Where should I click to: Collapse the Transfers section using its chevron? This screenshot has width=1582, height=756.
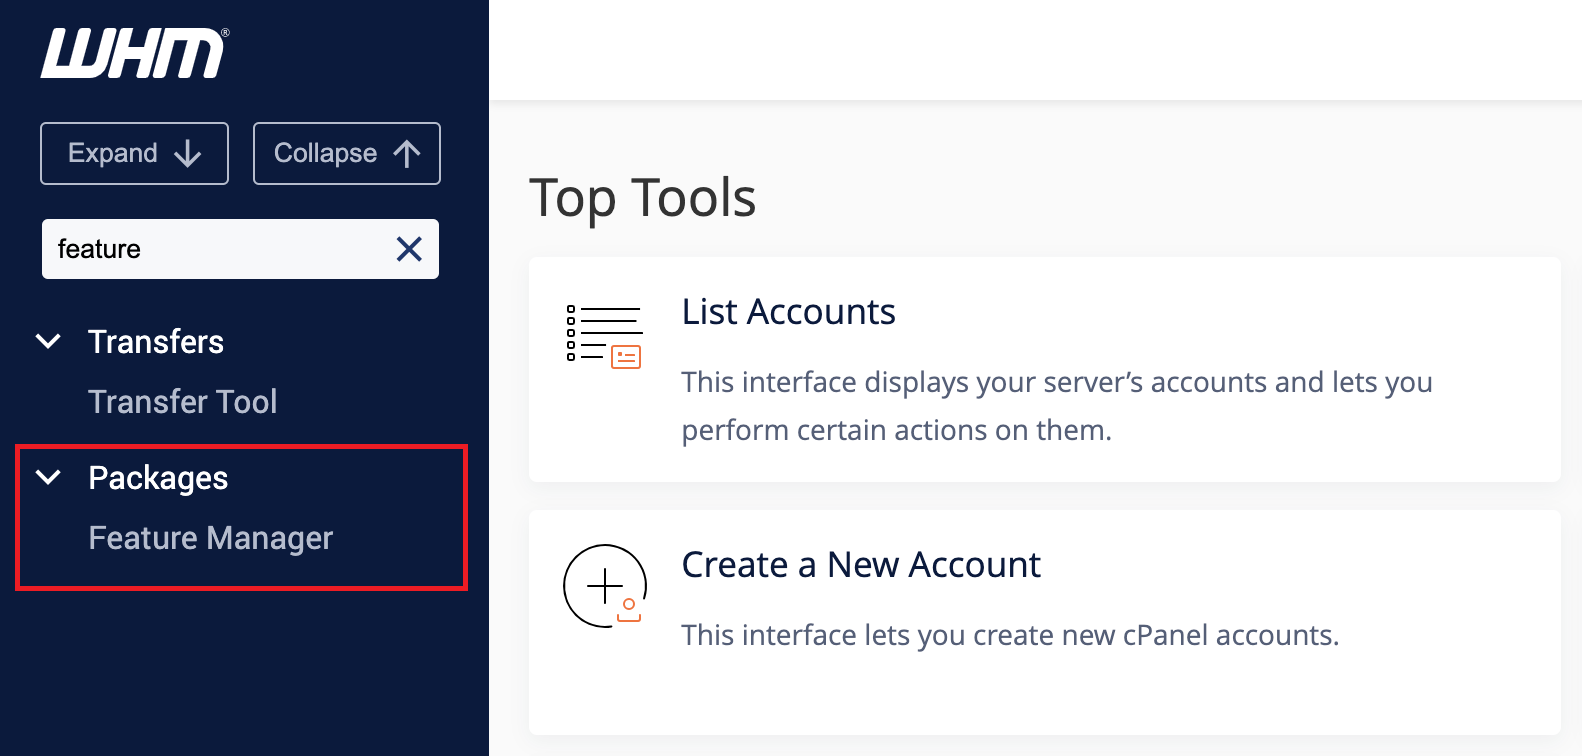click(48, 342)
